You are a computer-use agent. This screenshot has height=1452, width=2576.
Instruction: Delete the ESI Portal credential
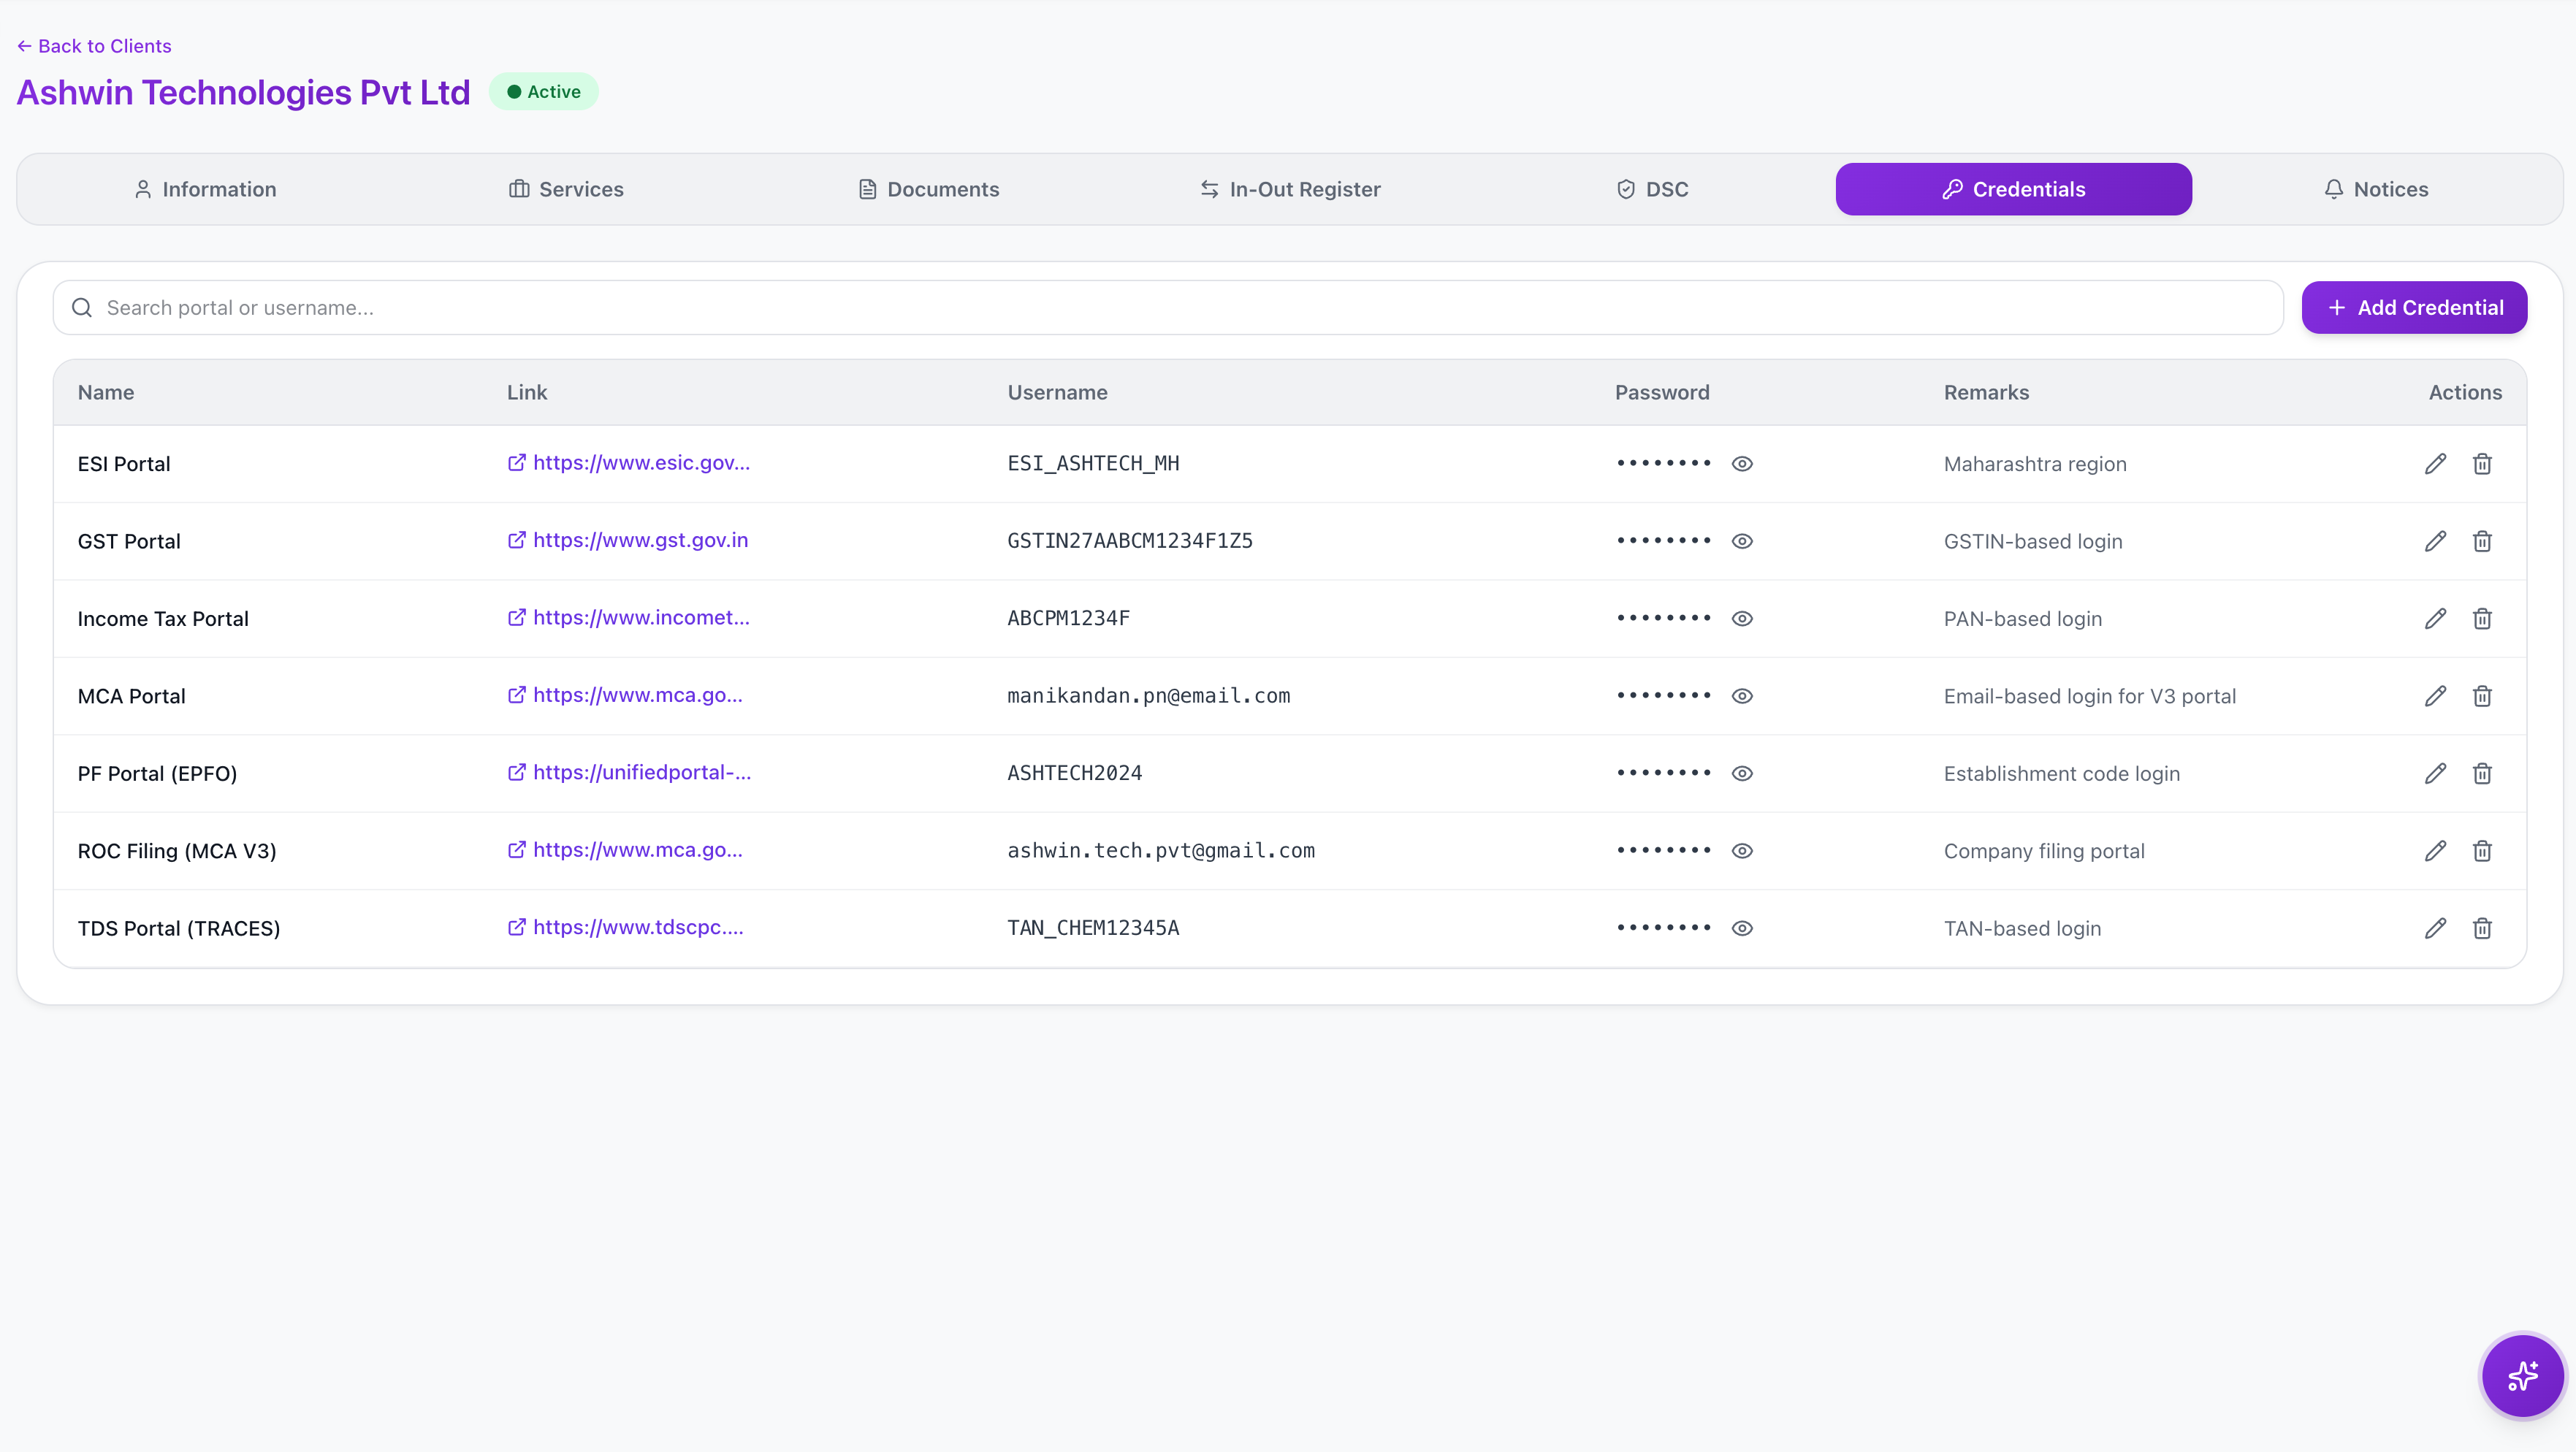[x=2482, y=464]
